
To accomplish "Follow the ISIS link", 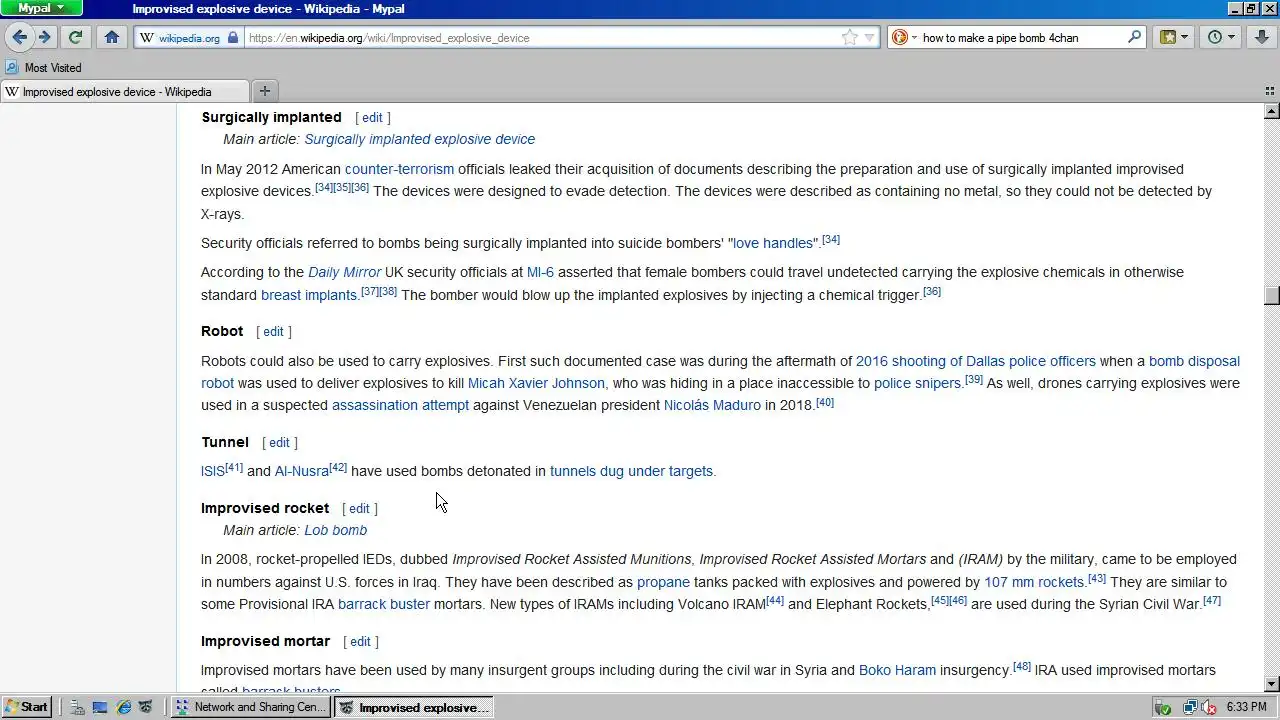I will 212,471.
